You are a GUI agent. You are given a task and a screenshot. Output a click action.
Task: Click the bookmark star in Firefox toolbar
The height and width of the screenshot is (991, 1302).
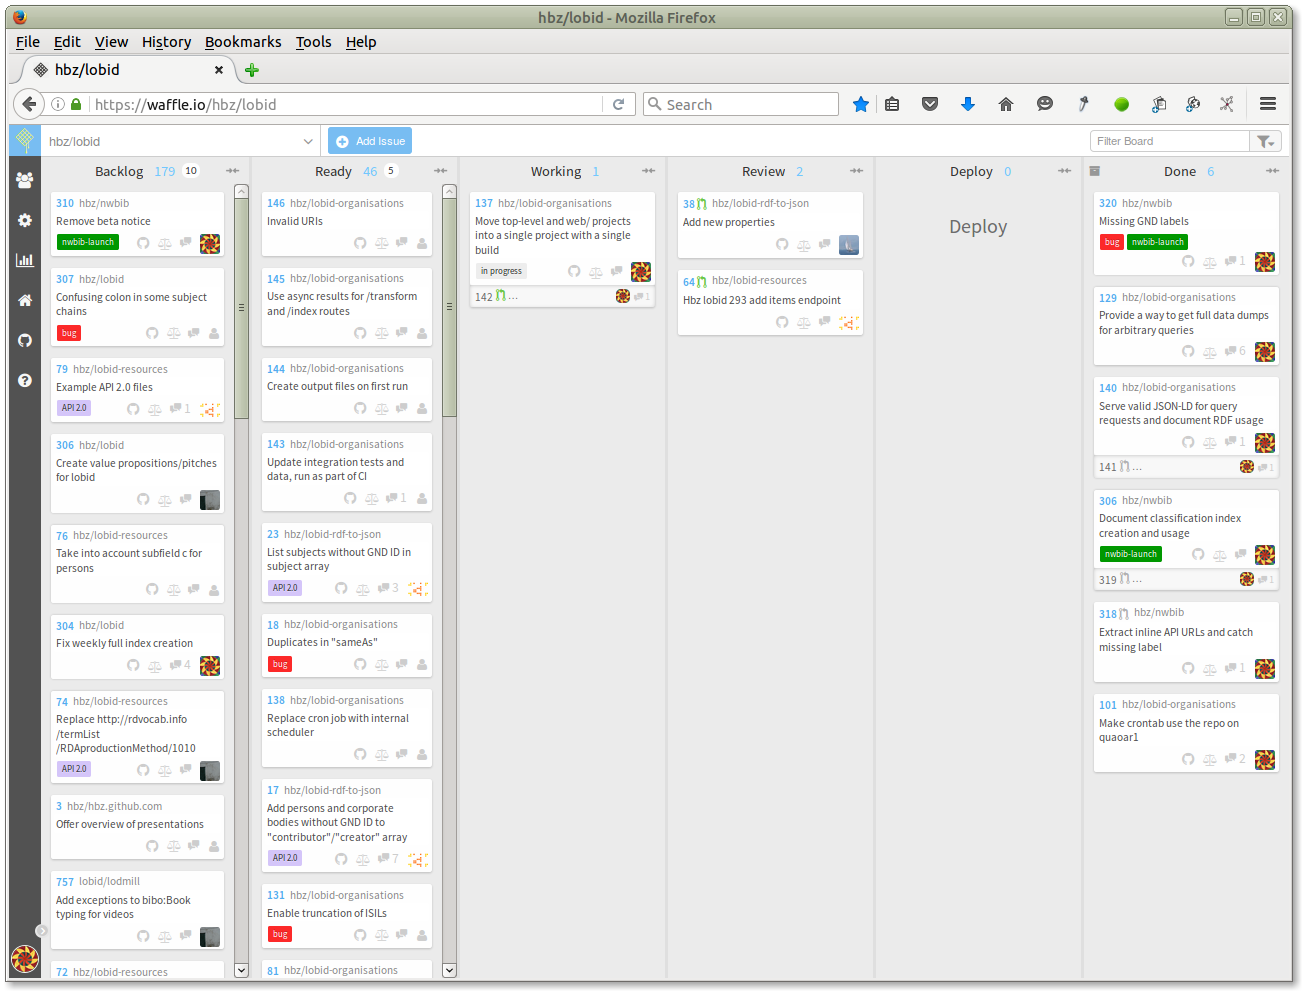pyautogui.click(x=860, y=104)
